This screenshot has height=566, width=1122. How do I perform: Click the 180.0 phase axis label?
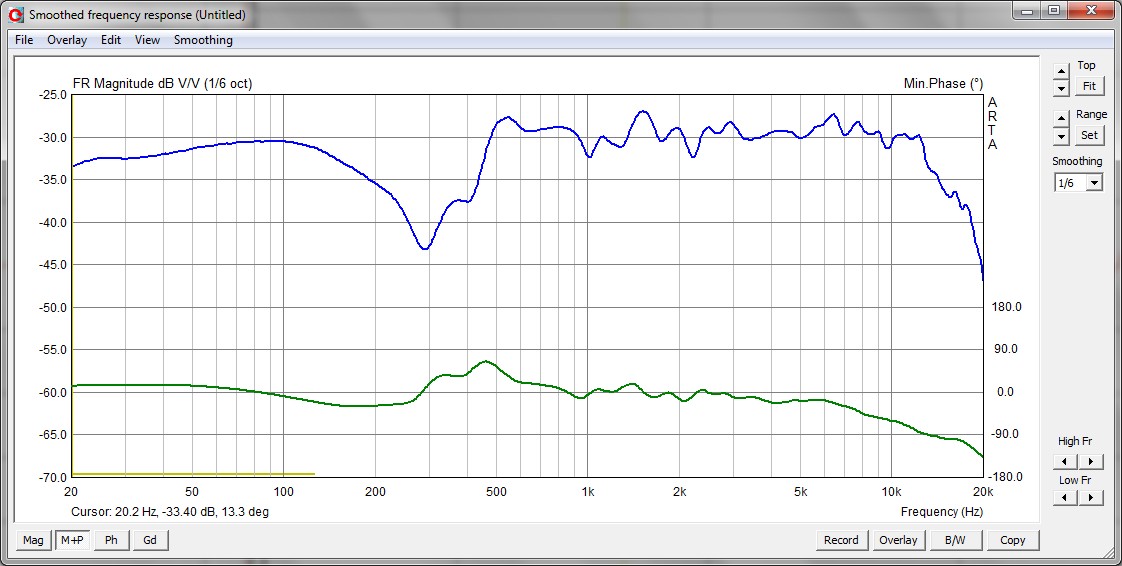pyautogui.click(x=1007, y=307)
